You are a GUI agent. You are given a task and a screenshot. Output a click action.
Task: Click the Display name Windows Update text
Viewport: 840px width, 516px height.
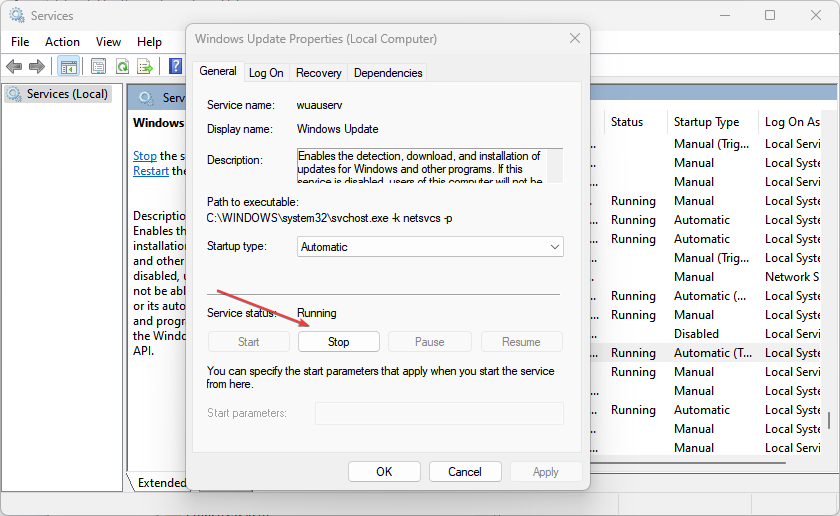point(338,129)
